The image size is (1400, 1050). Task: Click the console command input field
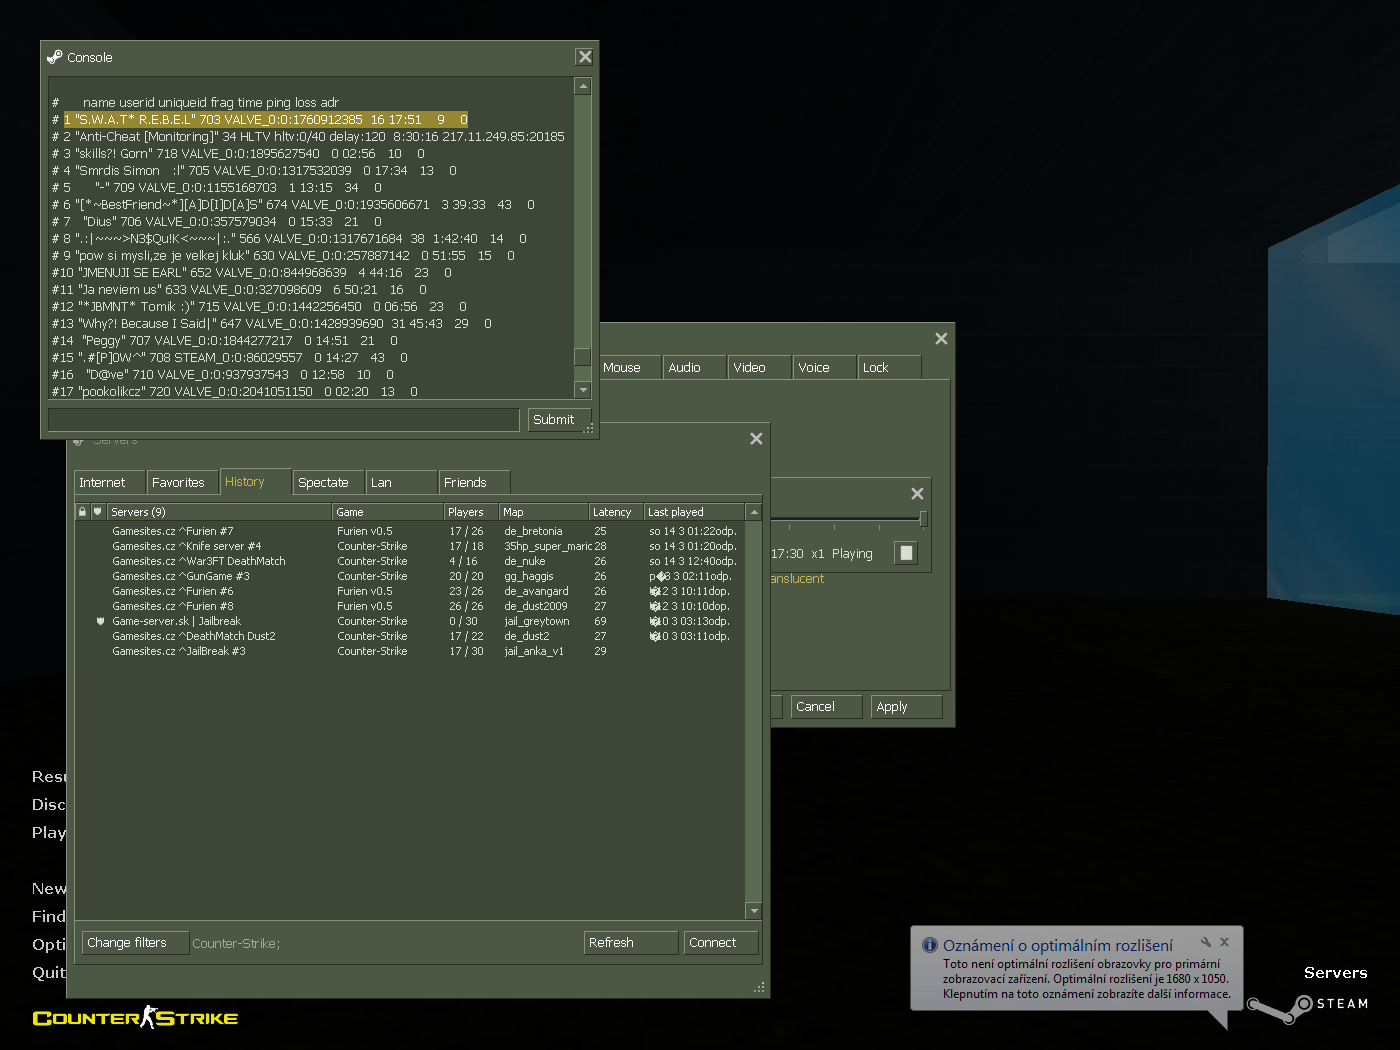tap(284, 420)
